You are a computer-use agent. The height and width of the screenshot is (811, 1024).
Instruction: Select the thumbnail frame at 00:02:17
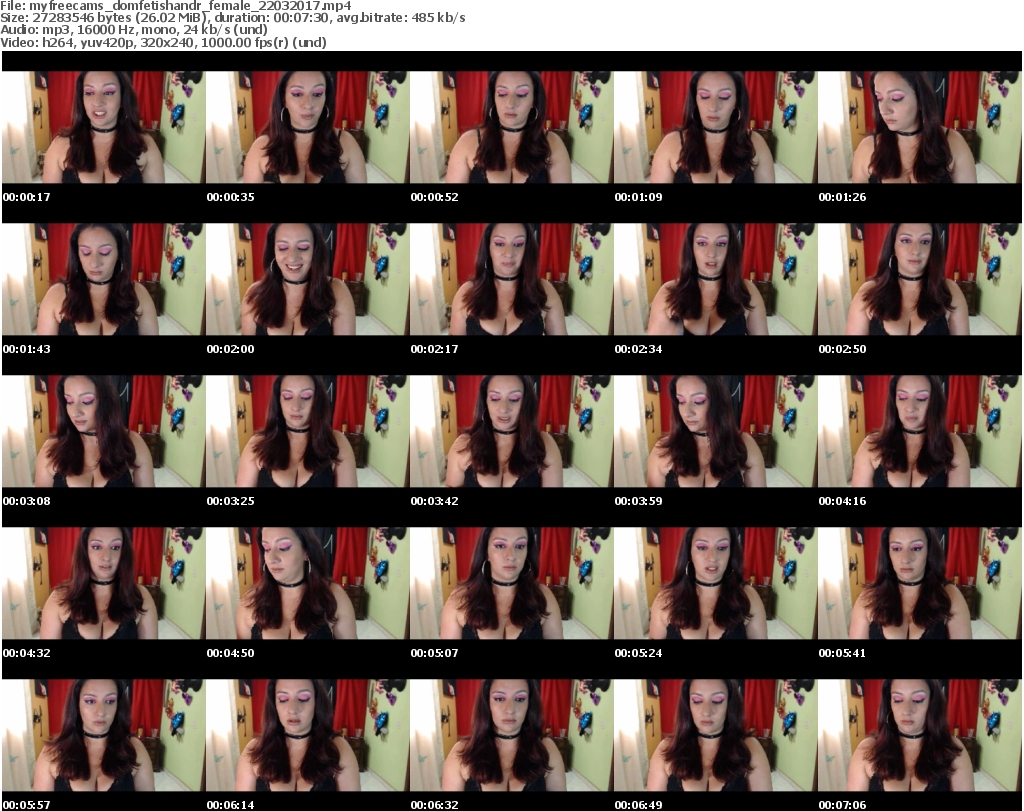(x=512, y=279)
